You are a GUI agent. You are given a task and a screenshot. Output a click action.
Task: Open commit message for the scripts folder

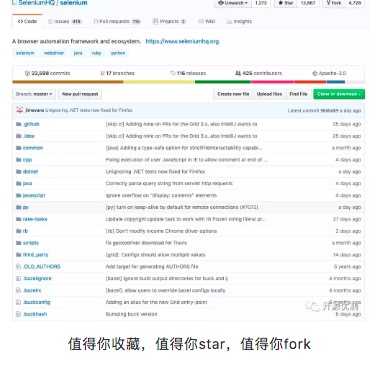146,243
